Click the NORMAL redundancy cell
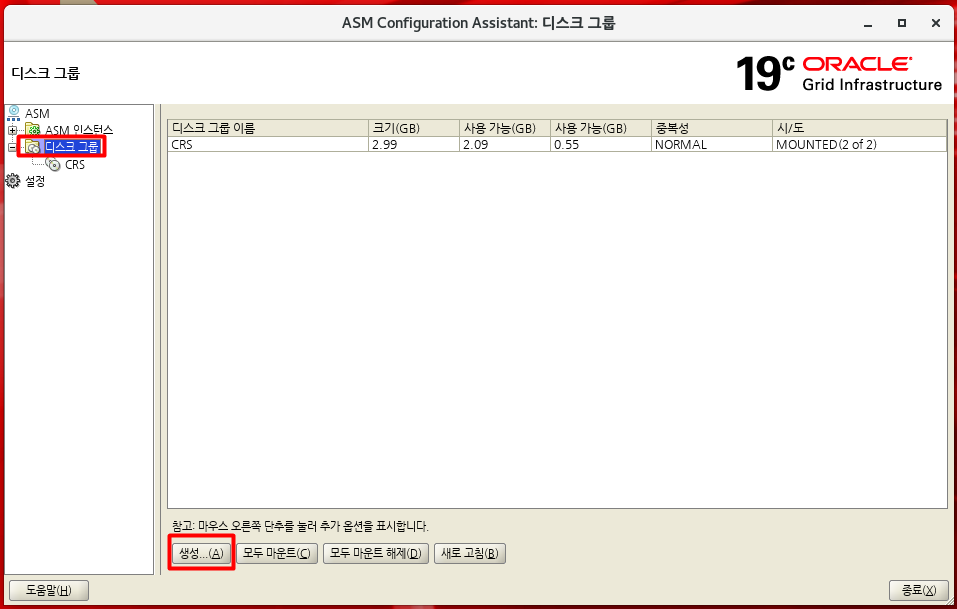This screenshot has height=609, width=957. (x=712, y=145)
